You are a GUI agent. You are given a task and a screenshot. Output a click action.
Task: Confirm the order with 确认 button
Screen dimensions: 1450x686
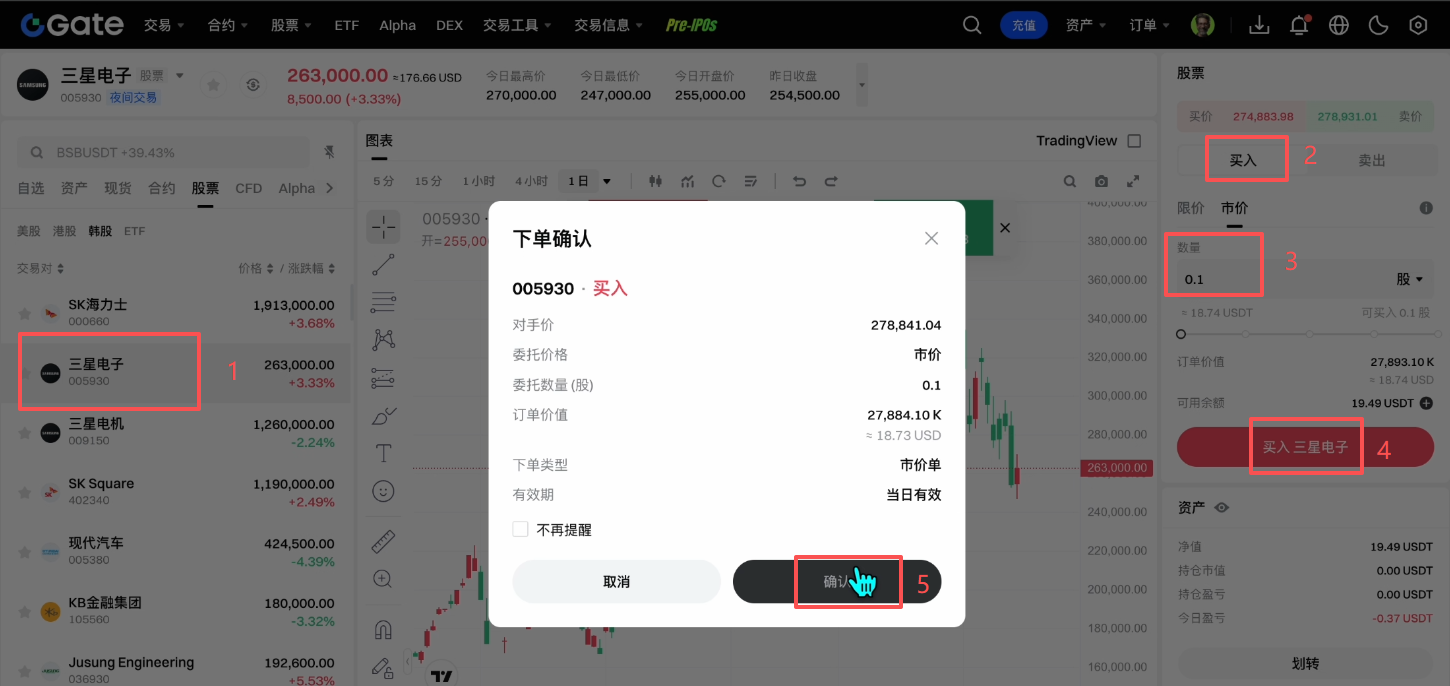pos(837,581)
